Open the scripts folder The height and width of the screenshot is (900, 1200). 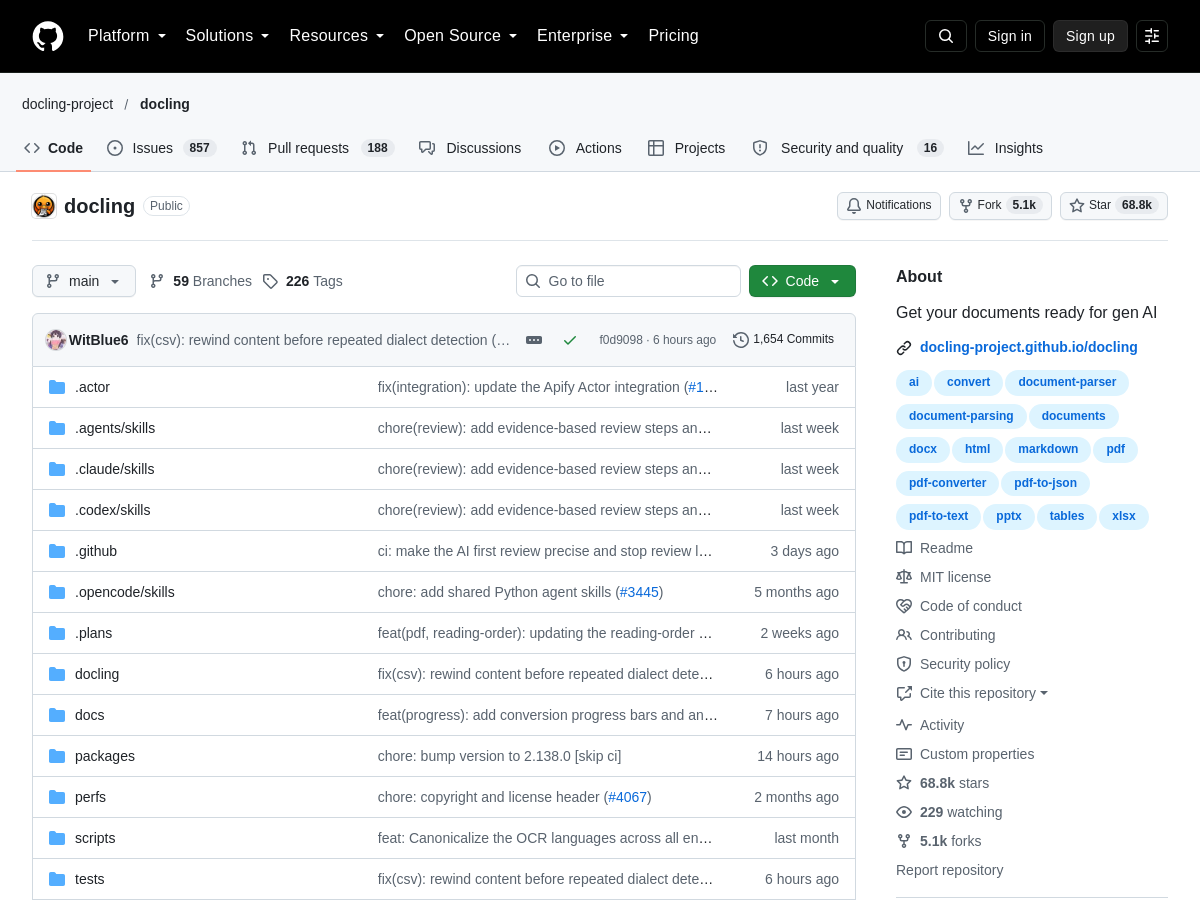[95, 838]
